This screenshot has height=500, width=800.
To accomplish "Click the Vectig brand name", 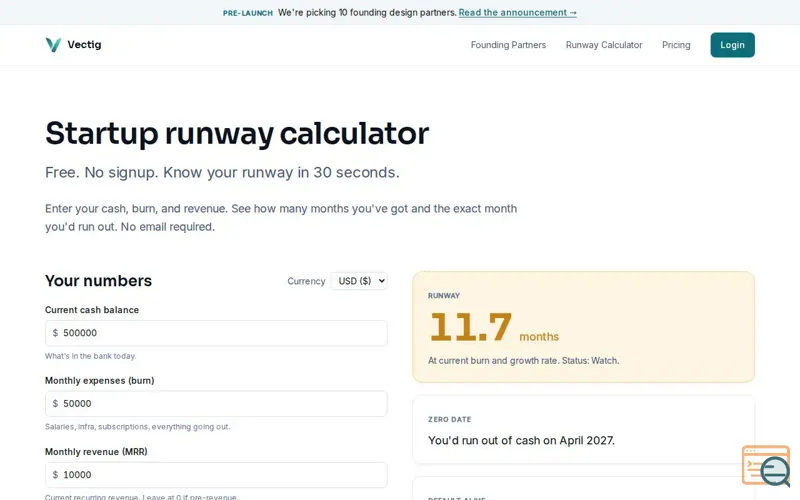I will 84,44.
